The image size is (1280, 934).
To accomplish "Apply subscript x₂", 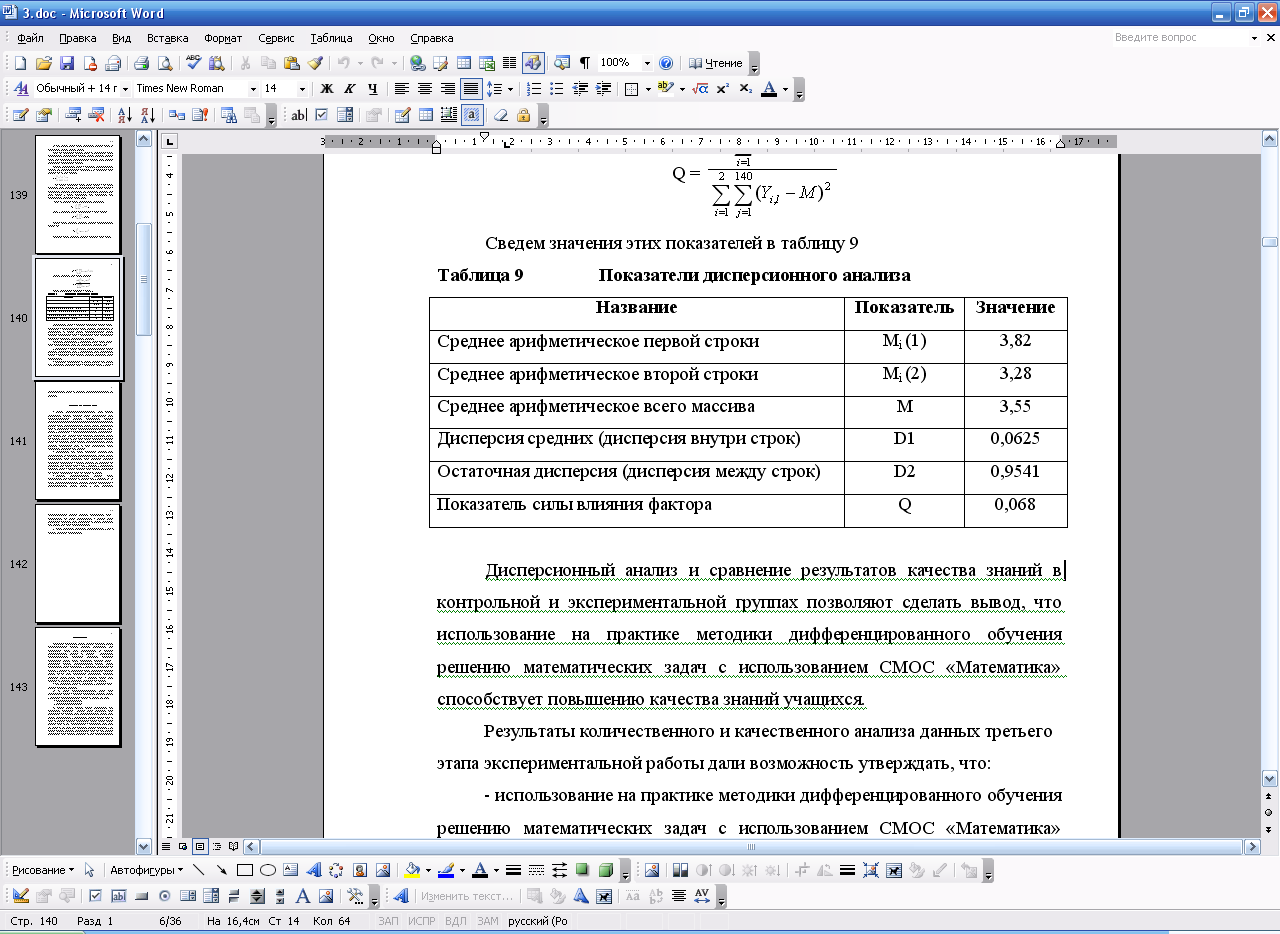I will (746, 88).
